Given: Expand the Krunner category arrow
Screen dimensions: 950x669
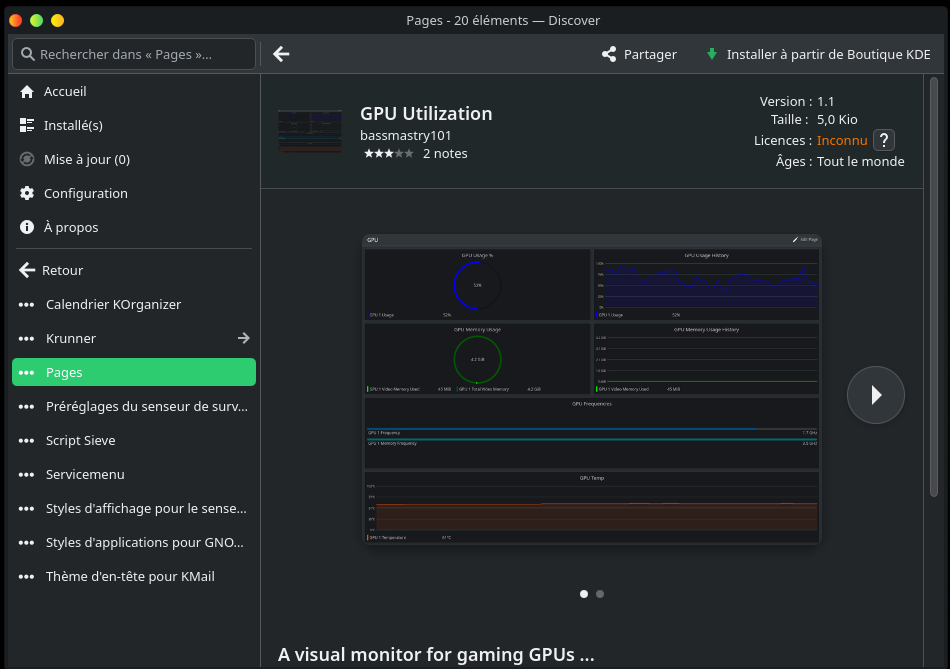Looking at the screenshot, I should tap(243, 338).
